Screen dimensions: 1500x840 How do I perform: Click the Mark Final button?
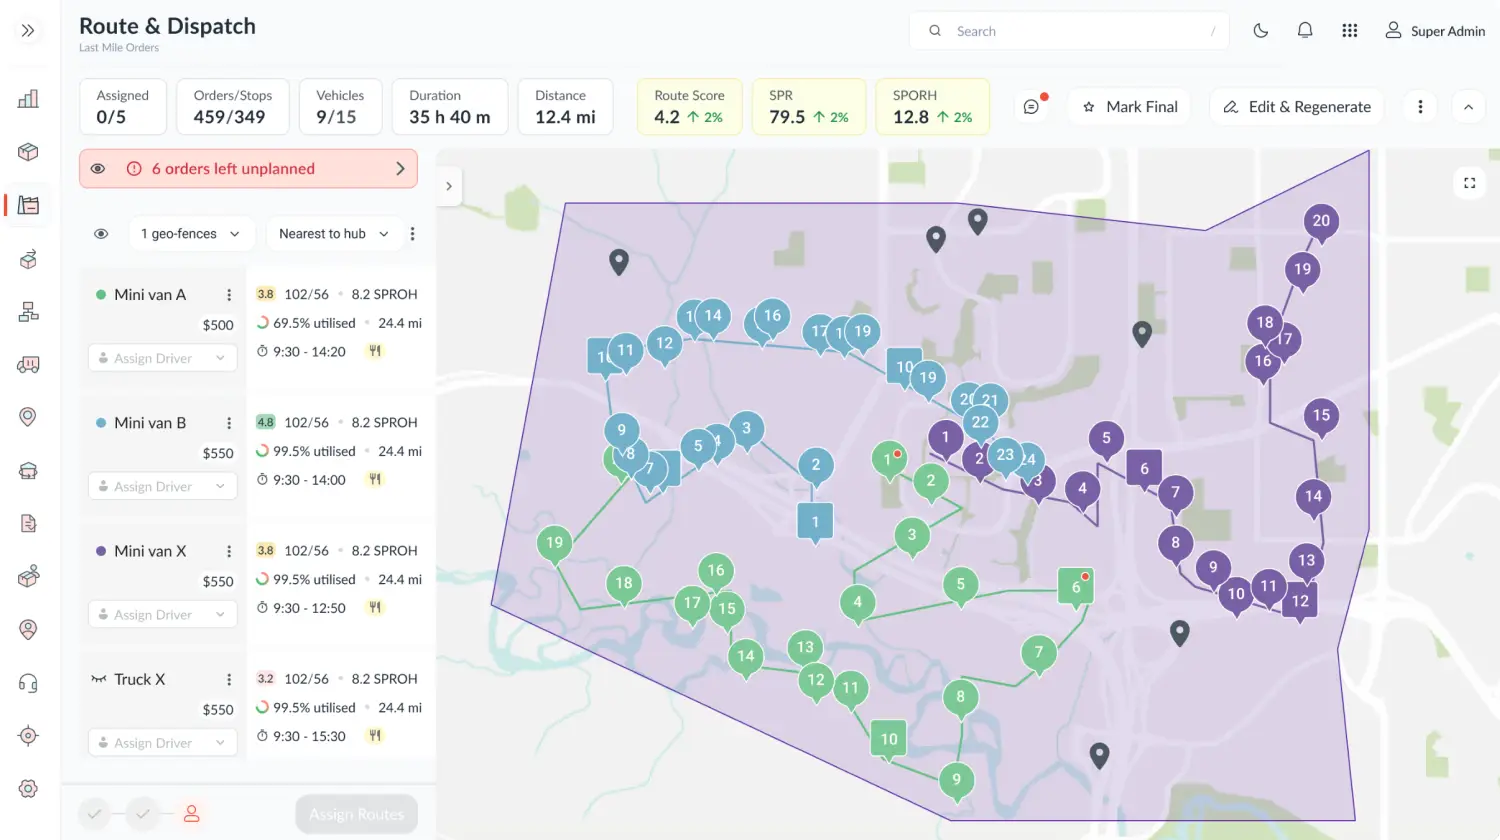click(1130, 106)
